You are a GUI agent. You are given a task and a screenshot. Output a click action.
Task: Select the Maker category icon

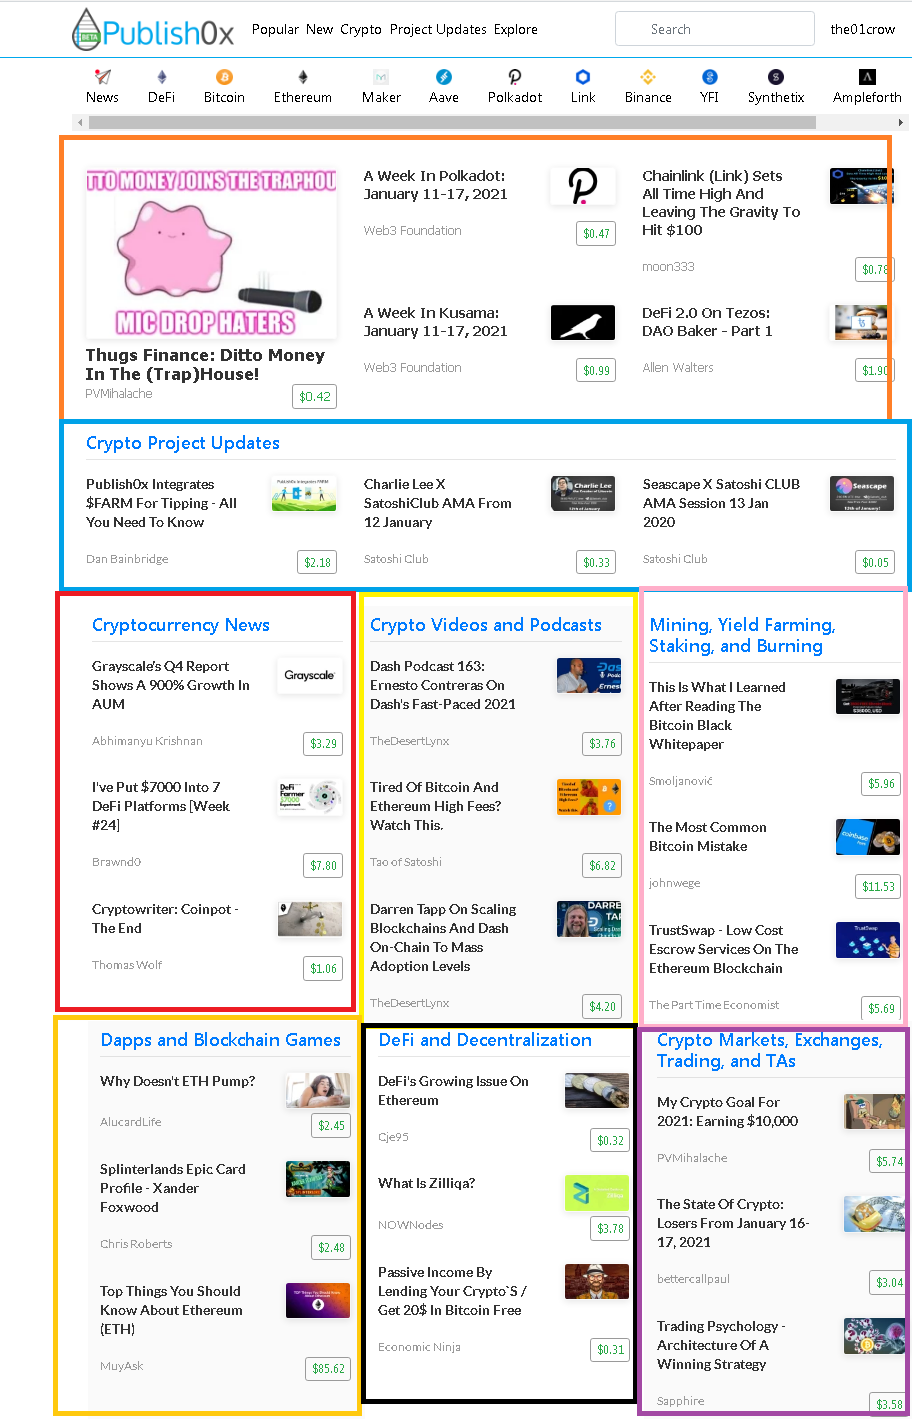click(381, 77)
